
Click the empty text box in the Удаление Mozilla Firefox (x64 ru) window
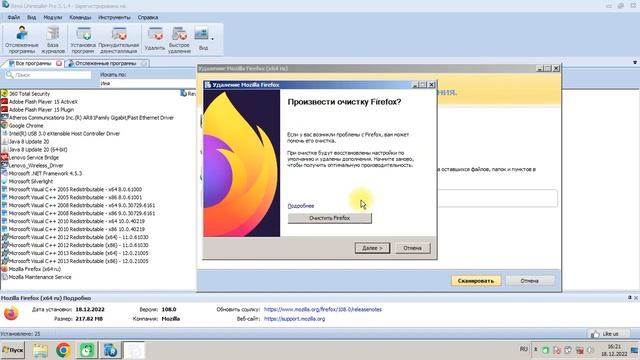498,198
